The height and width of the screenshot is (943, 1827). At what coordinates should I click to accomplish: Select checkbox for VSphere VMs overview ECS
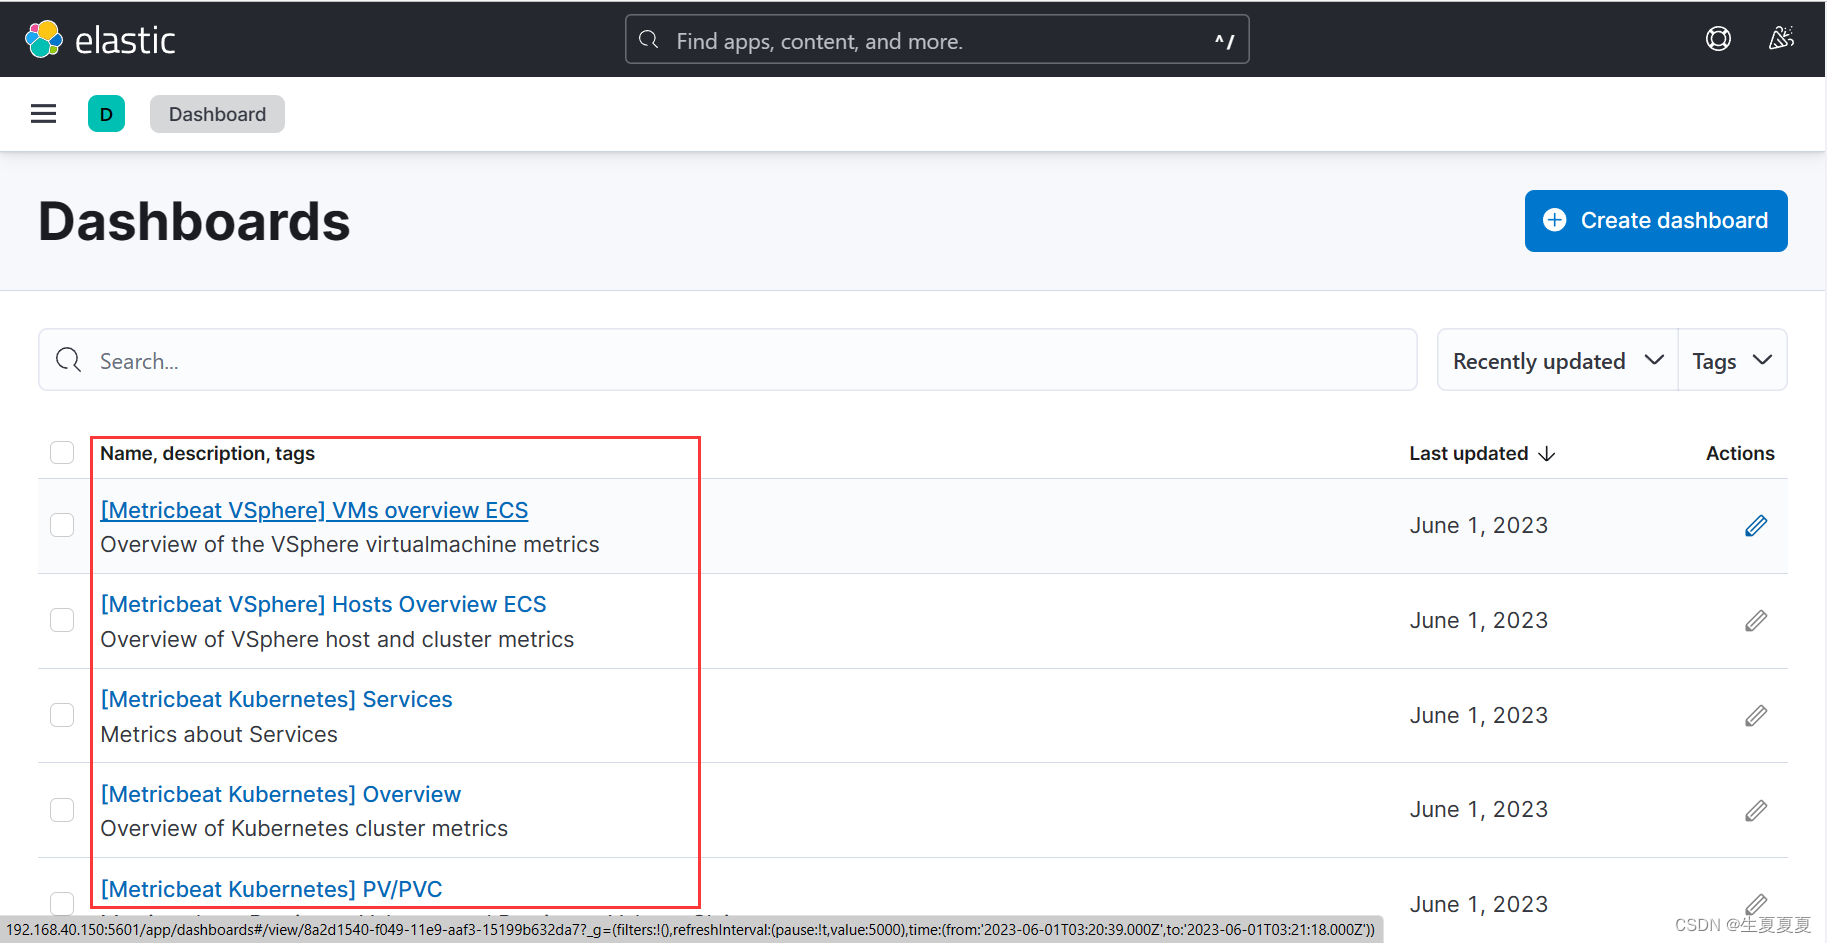point(62,525)
